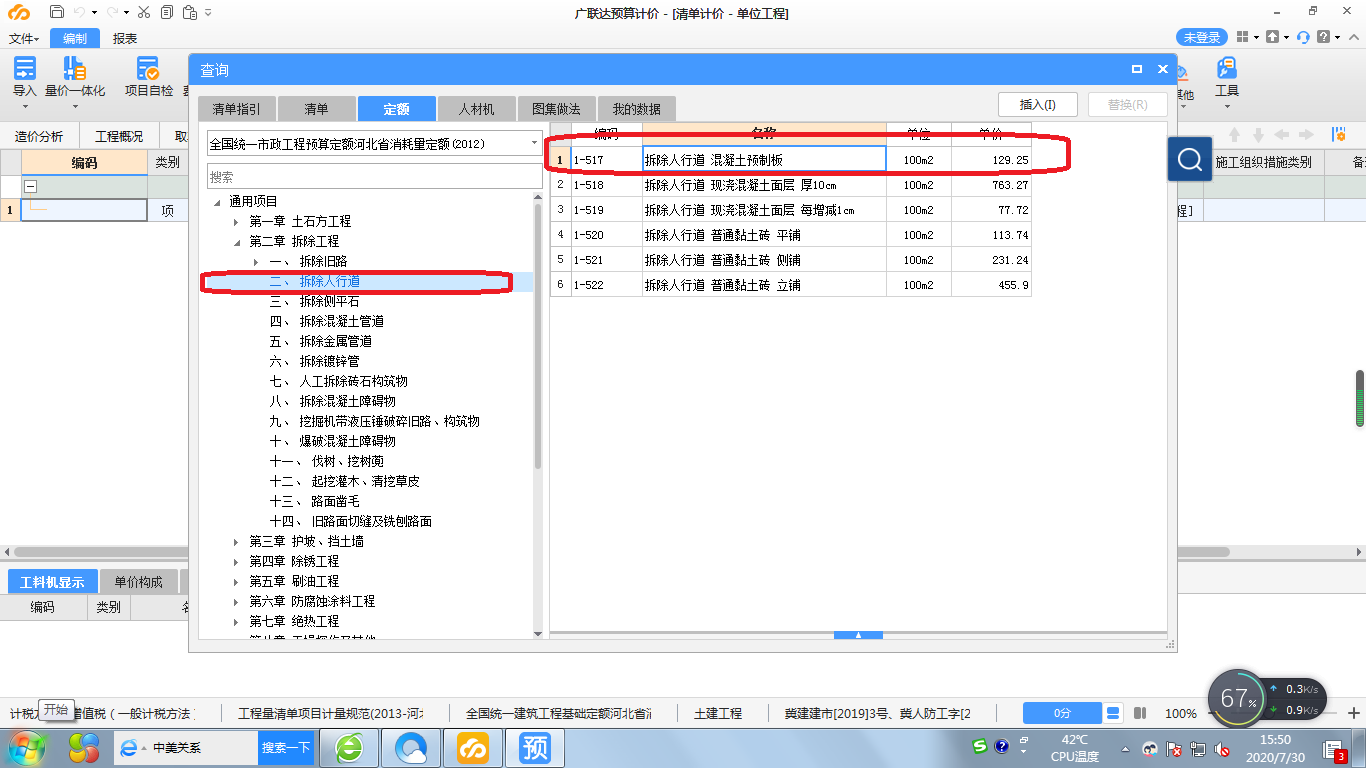Click the Cut scissors icon

point(143,12)
